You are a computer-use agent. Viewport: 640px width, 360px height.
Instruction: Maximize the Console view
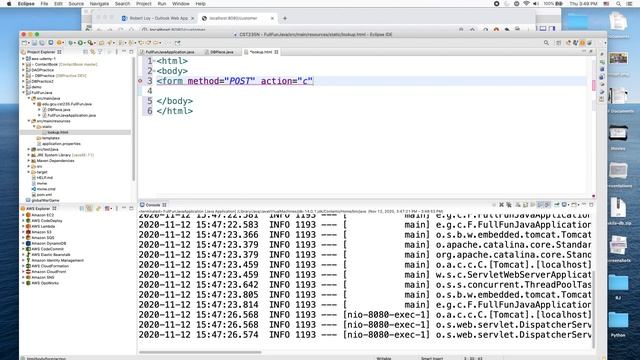pyautogui.click(x=591, y=204)
